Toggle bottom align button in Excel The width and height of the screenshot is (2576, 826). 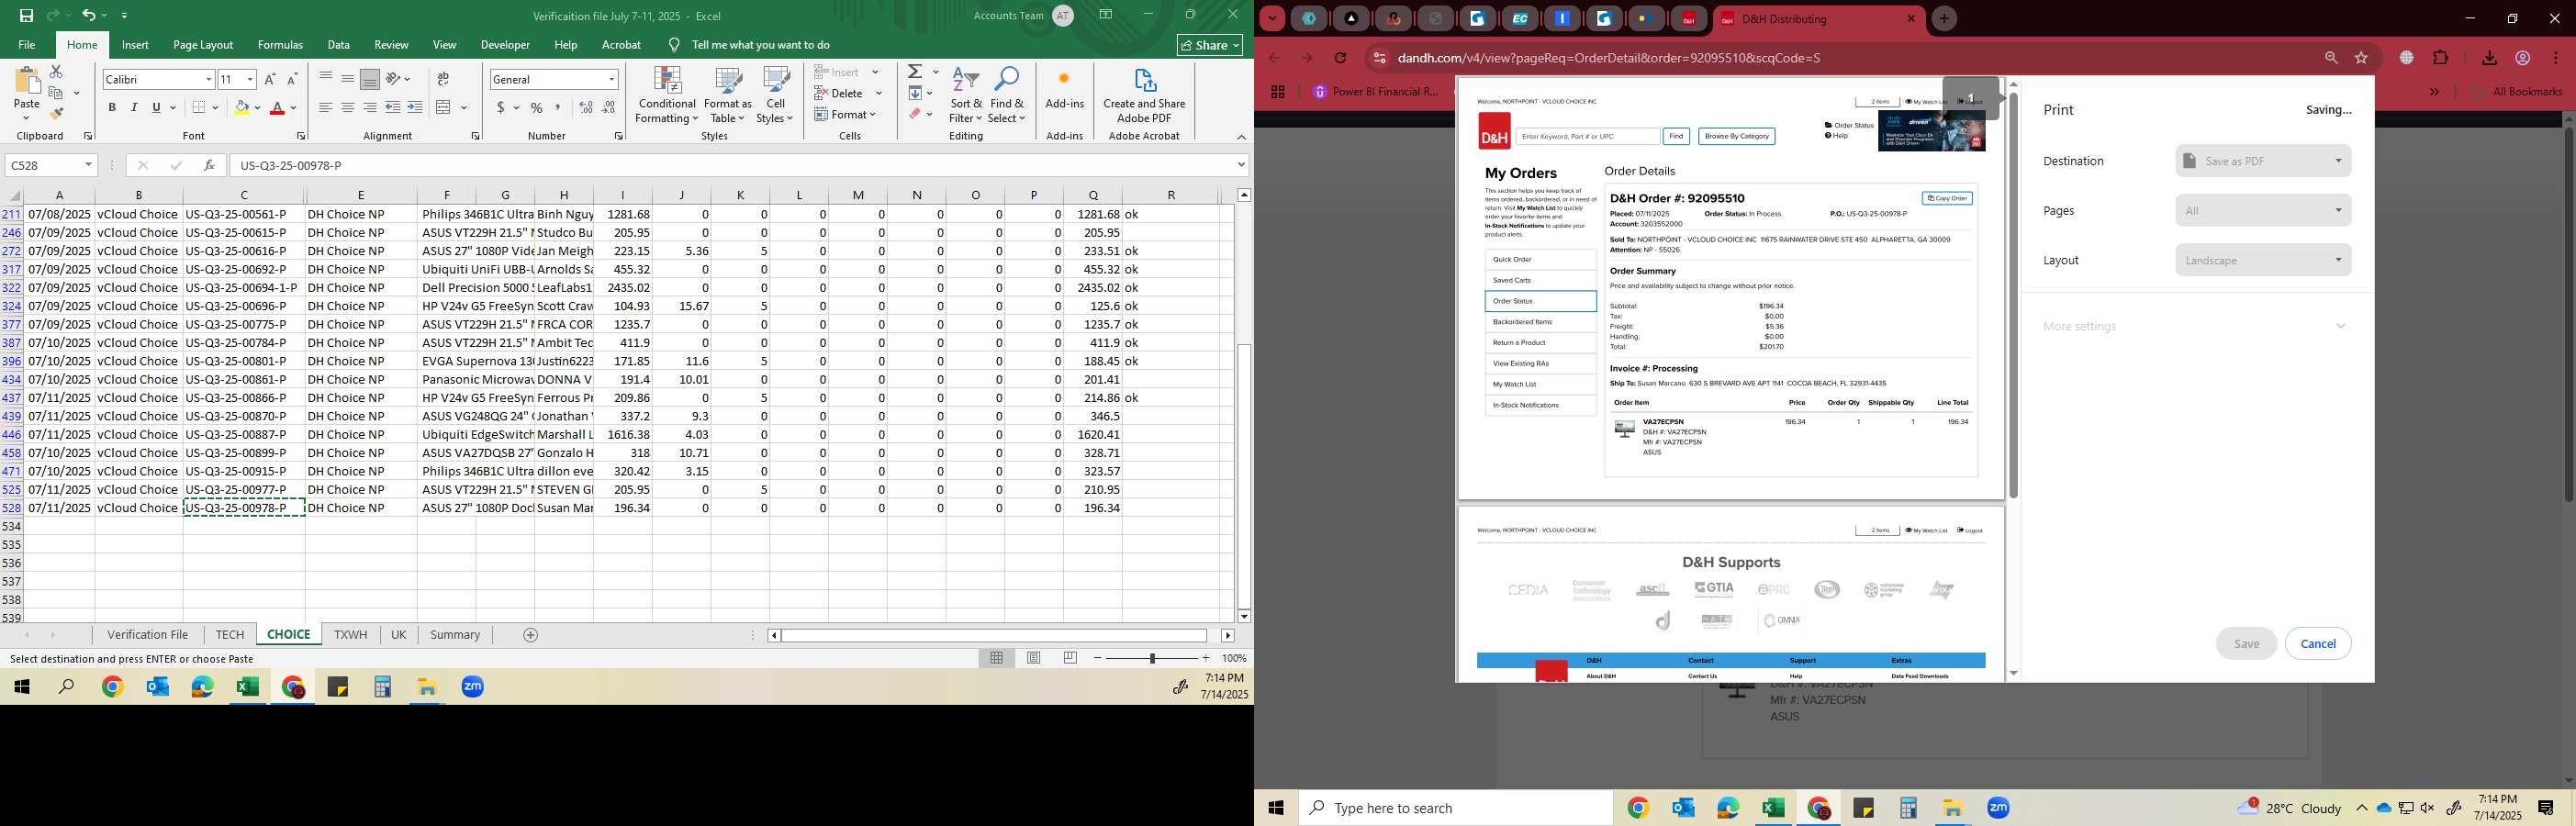pyautogui.click(x=370, y=79)
